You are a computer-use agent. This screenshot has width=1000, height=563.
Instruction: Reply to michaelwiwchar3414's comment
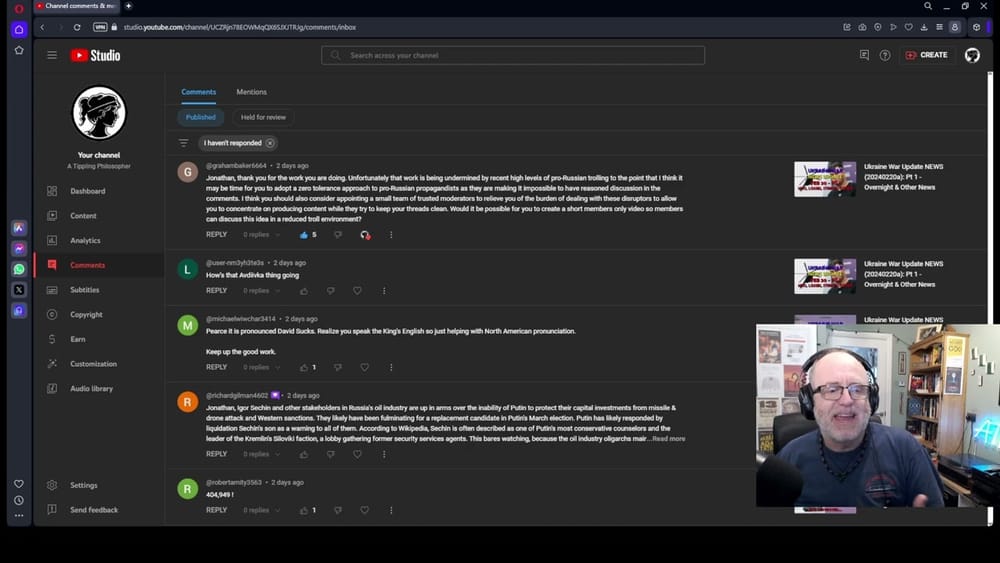tap(216, 367)
